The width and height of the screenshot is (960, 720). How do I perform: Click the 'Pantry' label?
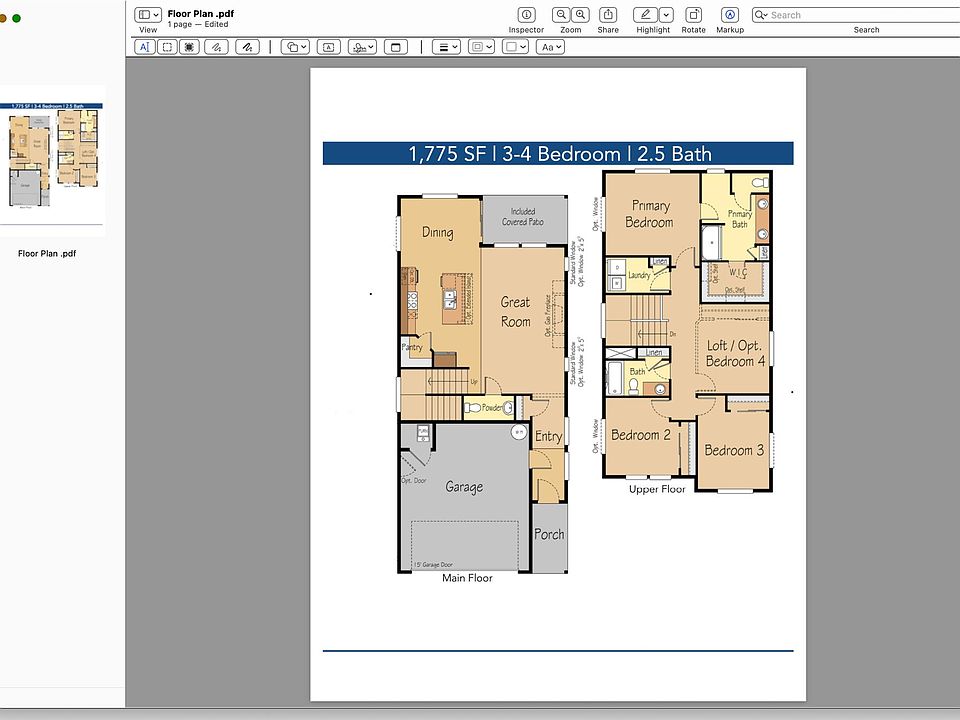tap(412, 347)
